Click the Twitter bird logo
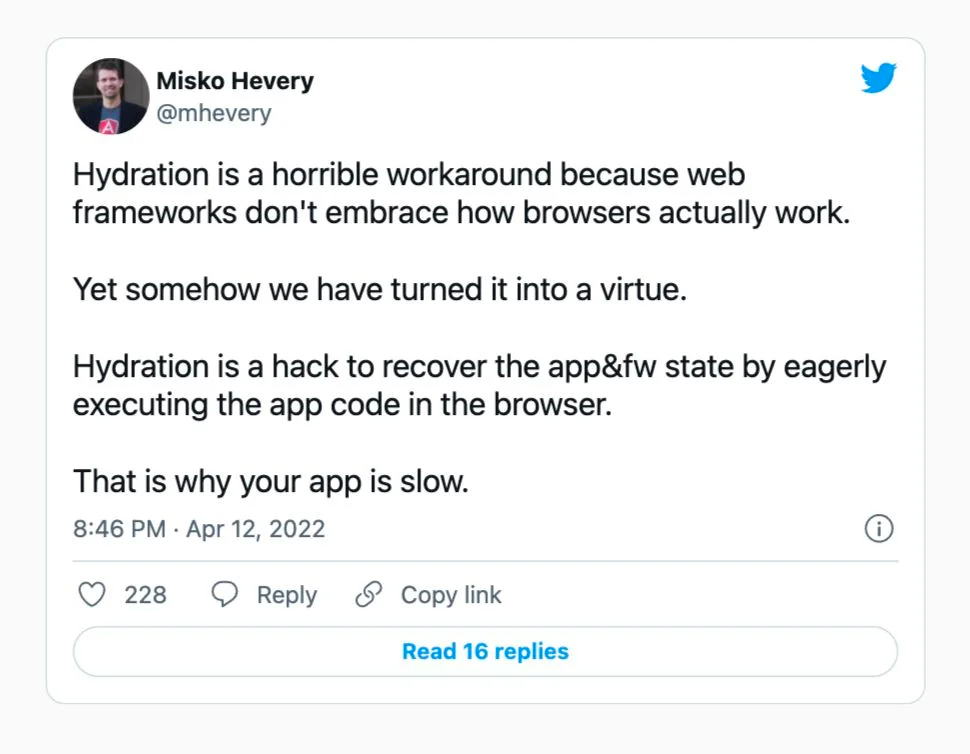This screenshot has width=970, height=754. tap(878, 78)
